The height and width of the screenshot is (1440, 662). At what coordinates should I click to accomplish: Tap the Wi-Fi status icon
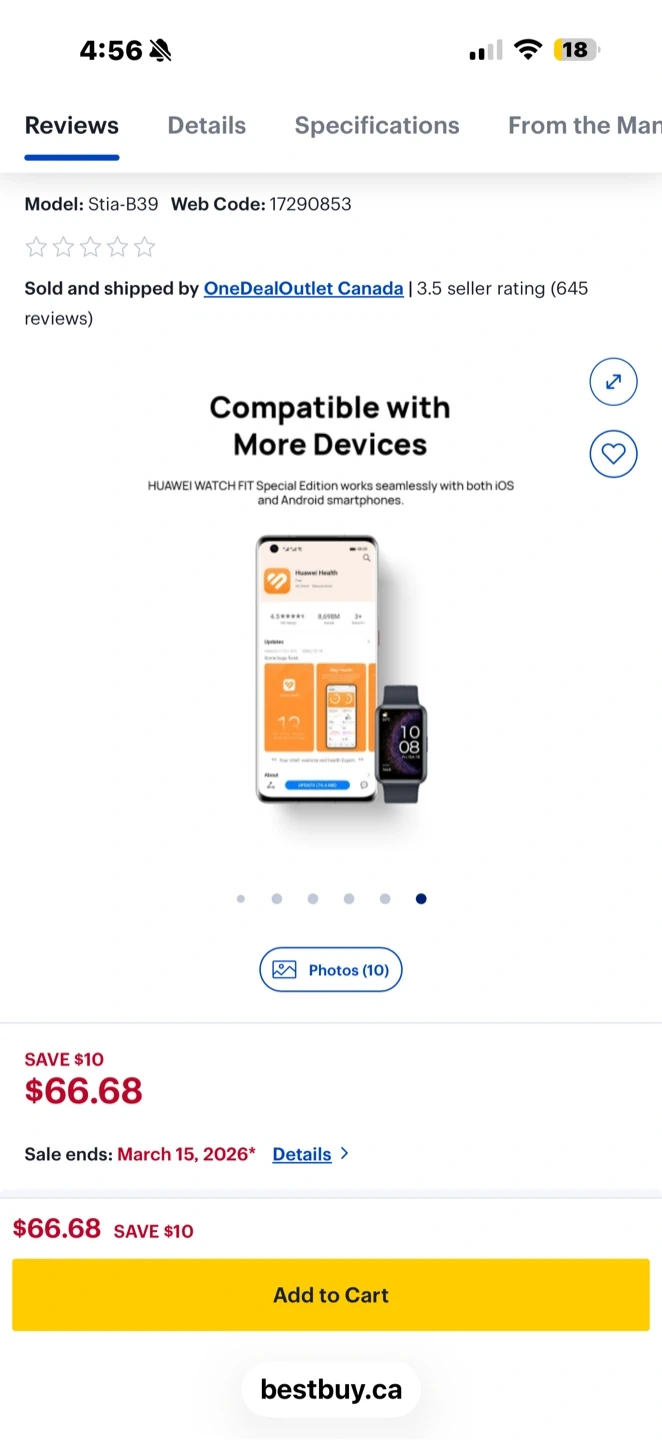[x=527, y=50]
